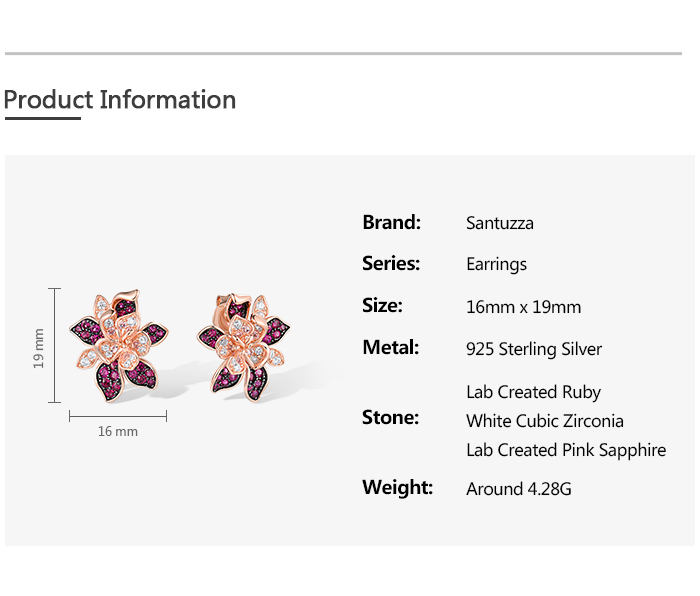Click the Brand: label

coord(391,222)
